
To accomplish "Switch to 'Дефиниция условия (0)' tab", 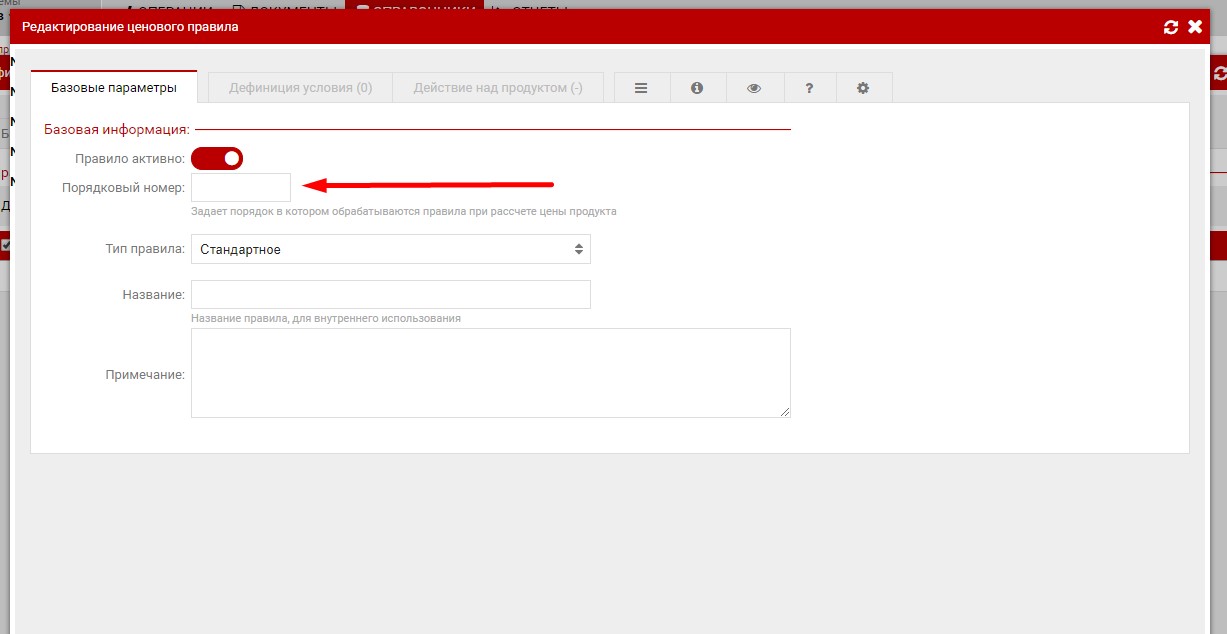I will click(300, 88).
